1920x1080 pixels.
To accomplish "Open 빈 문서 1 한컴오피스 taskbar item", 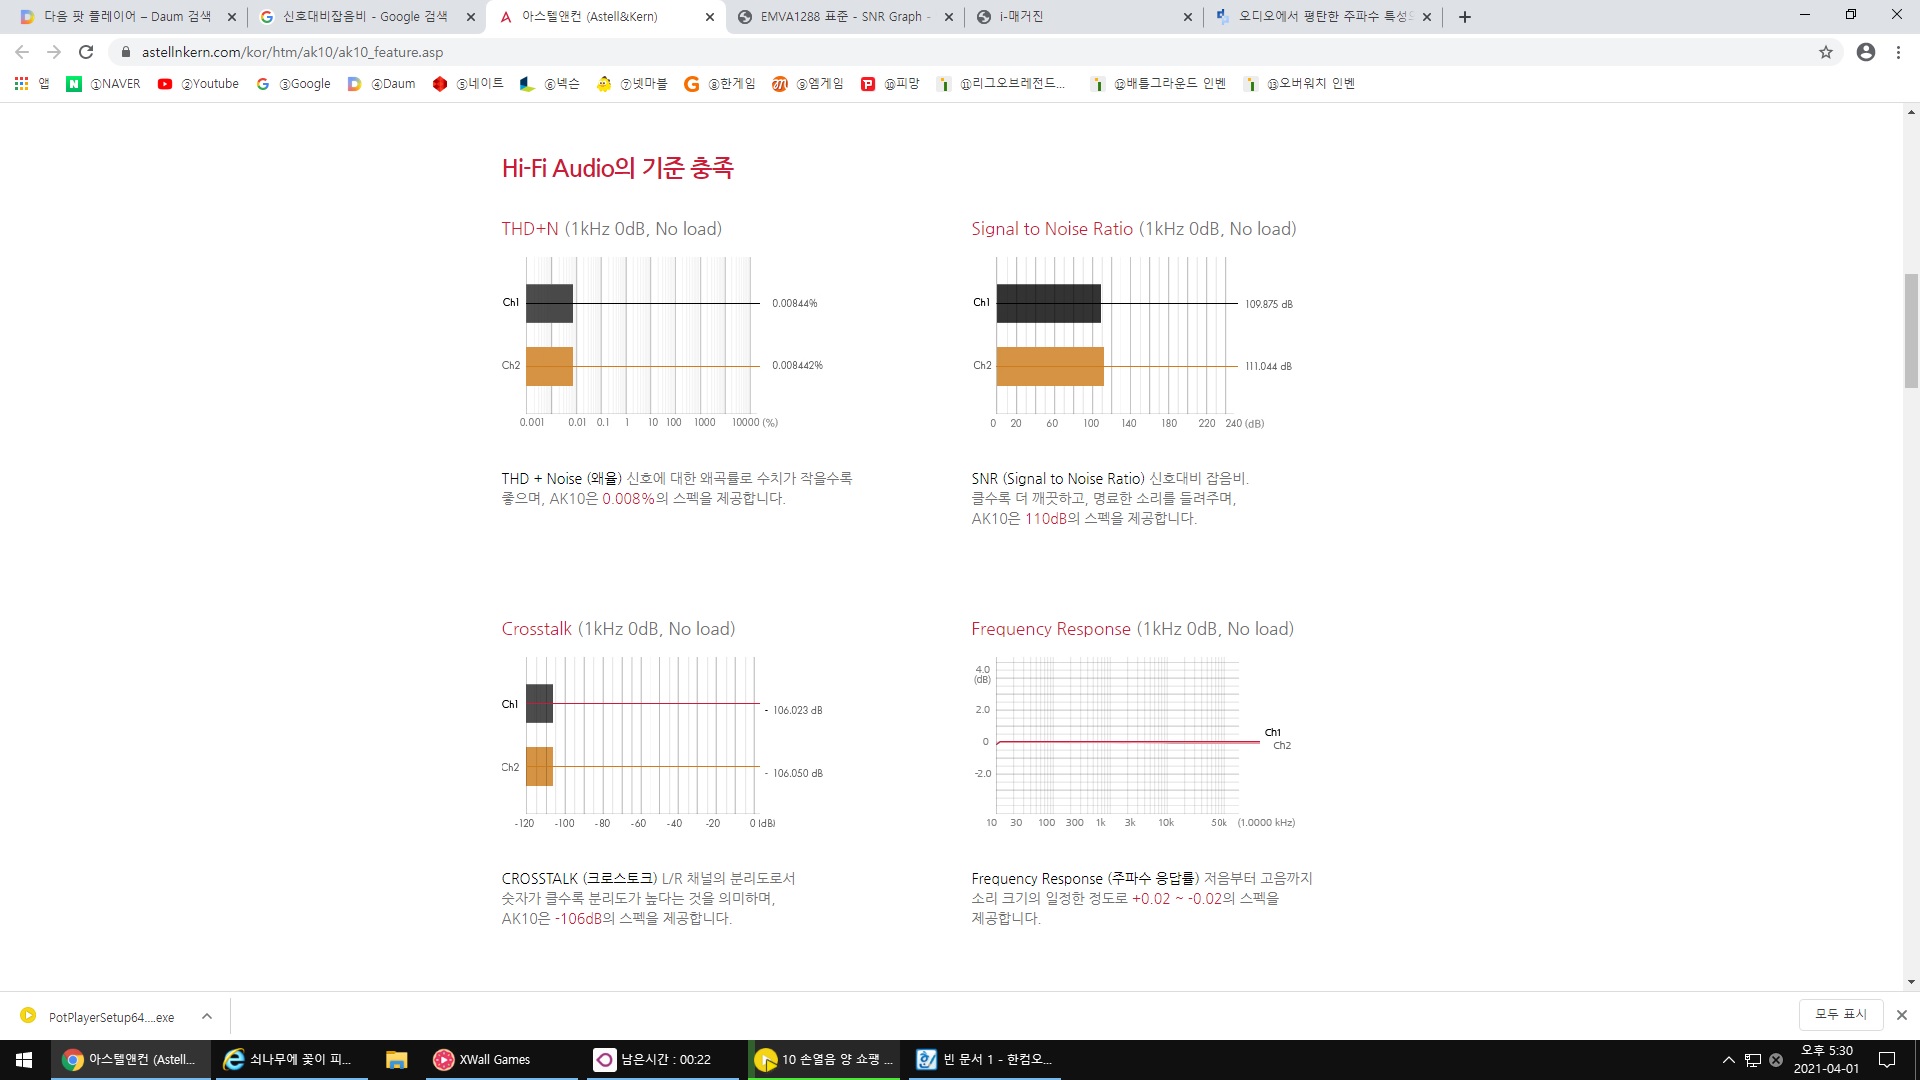I will (x=985, y=1059).
